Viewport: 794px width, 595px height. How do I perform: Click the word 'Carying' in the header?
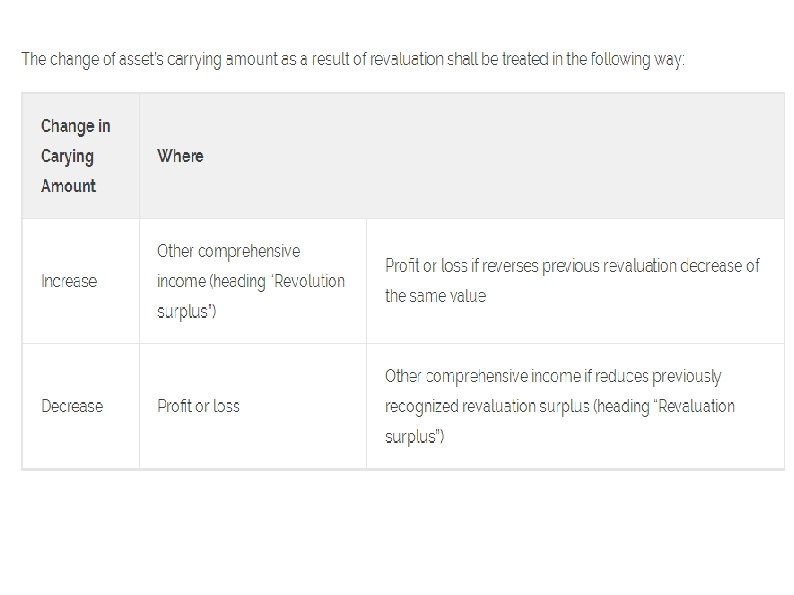[68, 156]
